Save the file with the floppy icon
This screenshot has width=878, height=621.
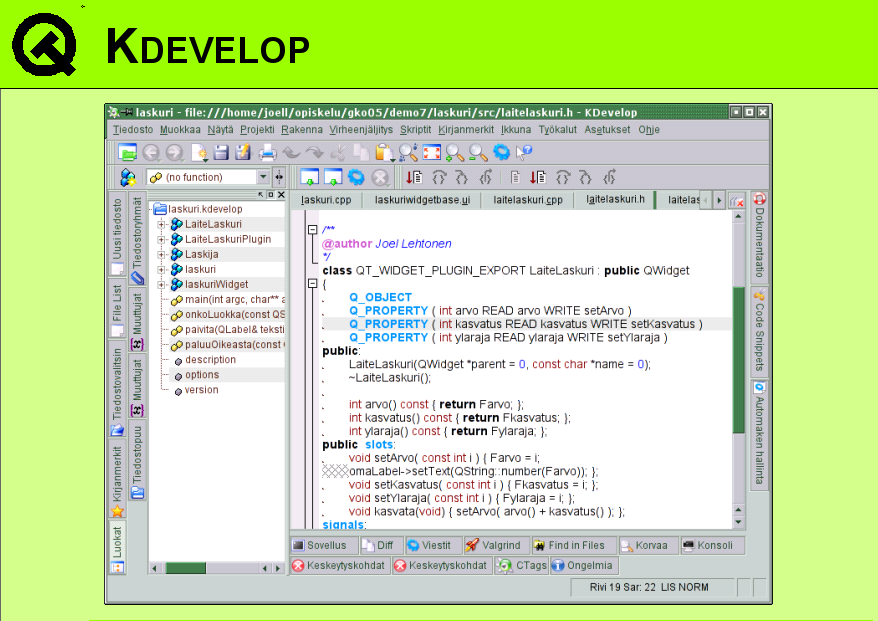[222, 152]
